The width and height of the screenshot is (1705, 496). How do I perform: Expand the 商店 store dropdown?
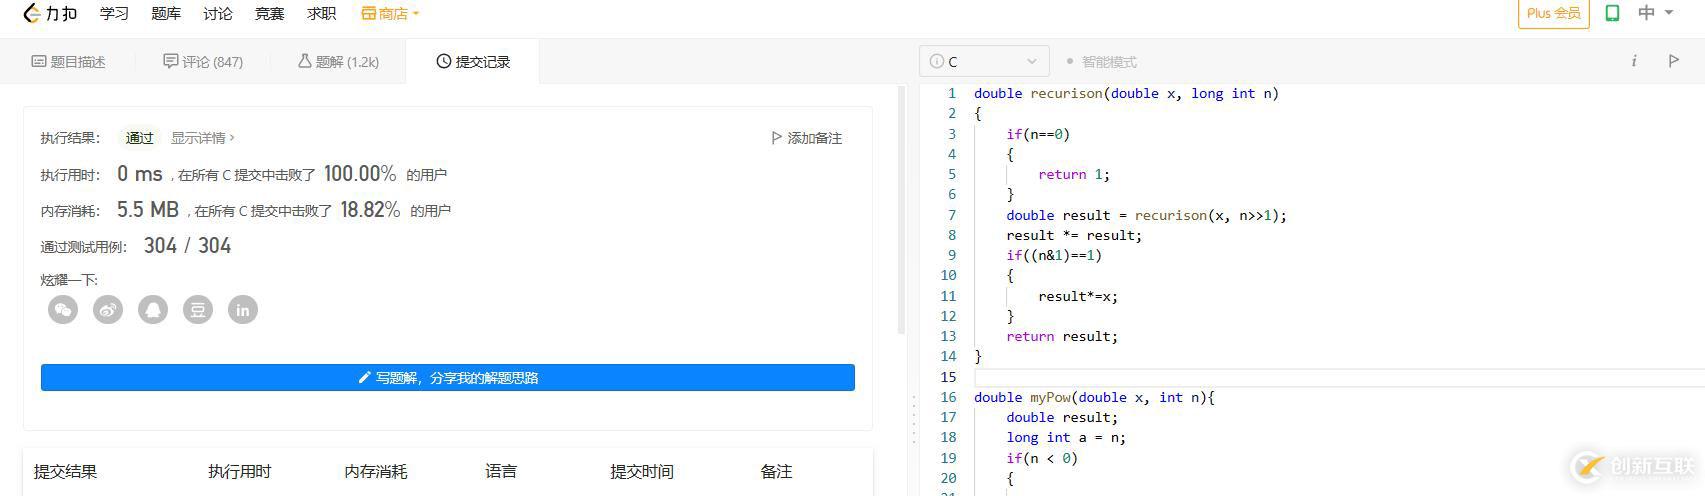pos(390,13)
